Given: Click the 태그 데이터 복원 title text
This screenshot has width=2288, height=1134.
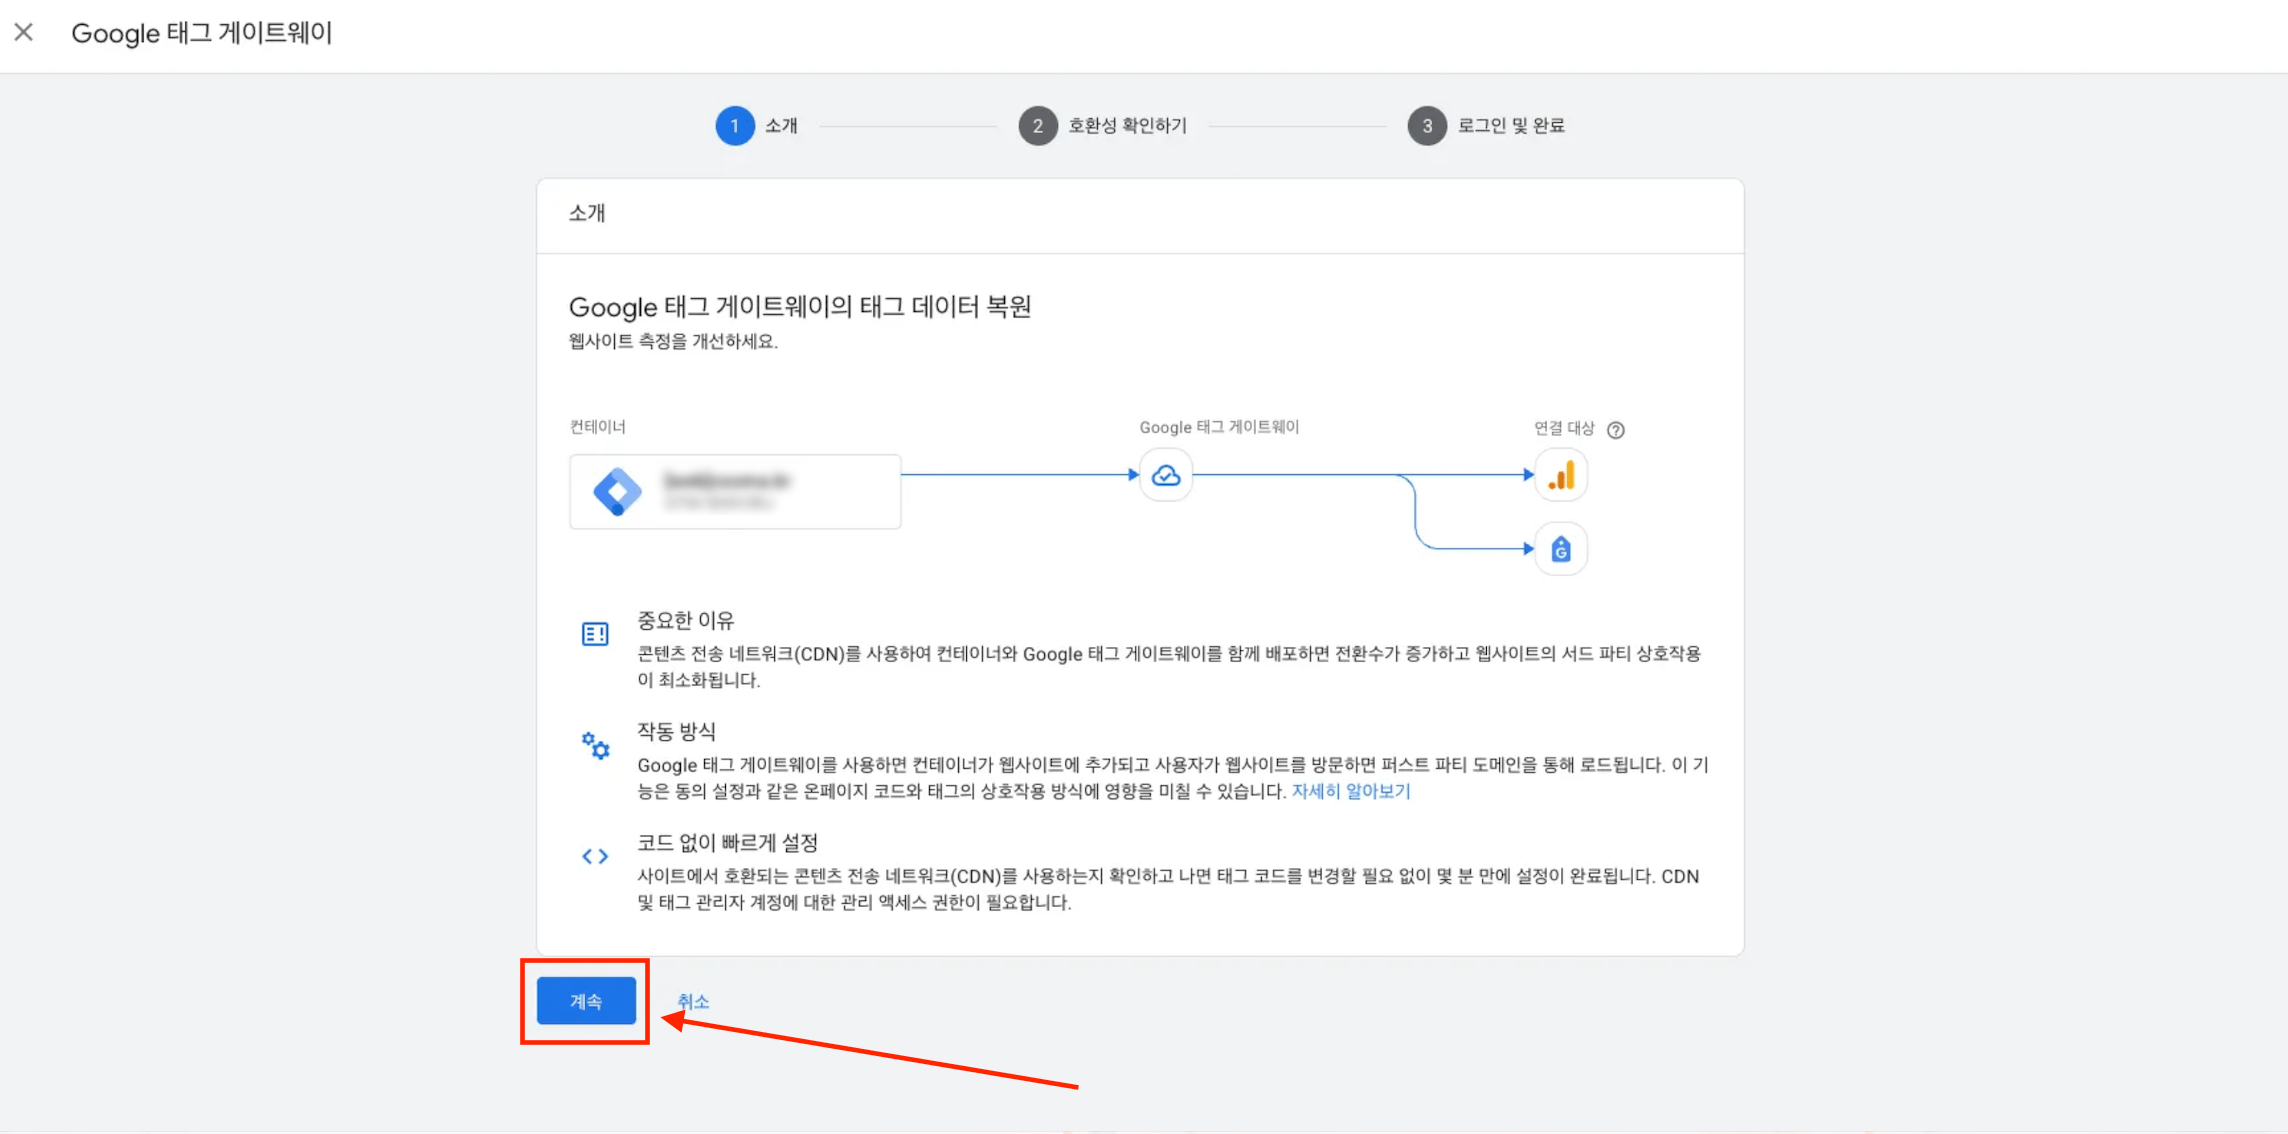Looking at the screenshot, I should pyautogui.click(x=800, y=307).
